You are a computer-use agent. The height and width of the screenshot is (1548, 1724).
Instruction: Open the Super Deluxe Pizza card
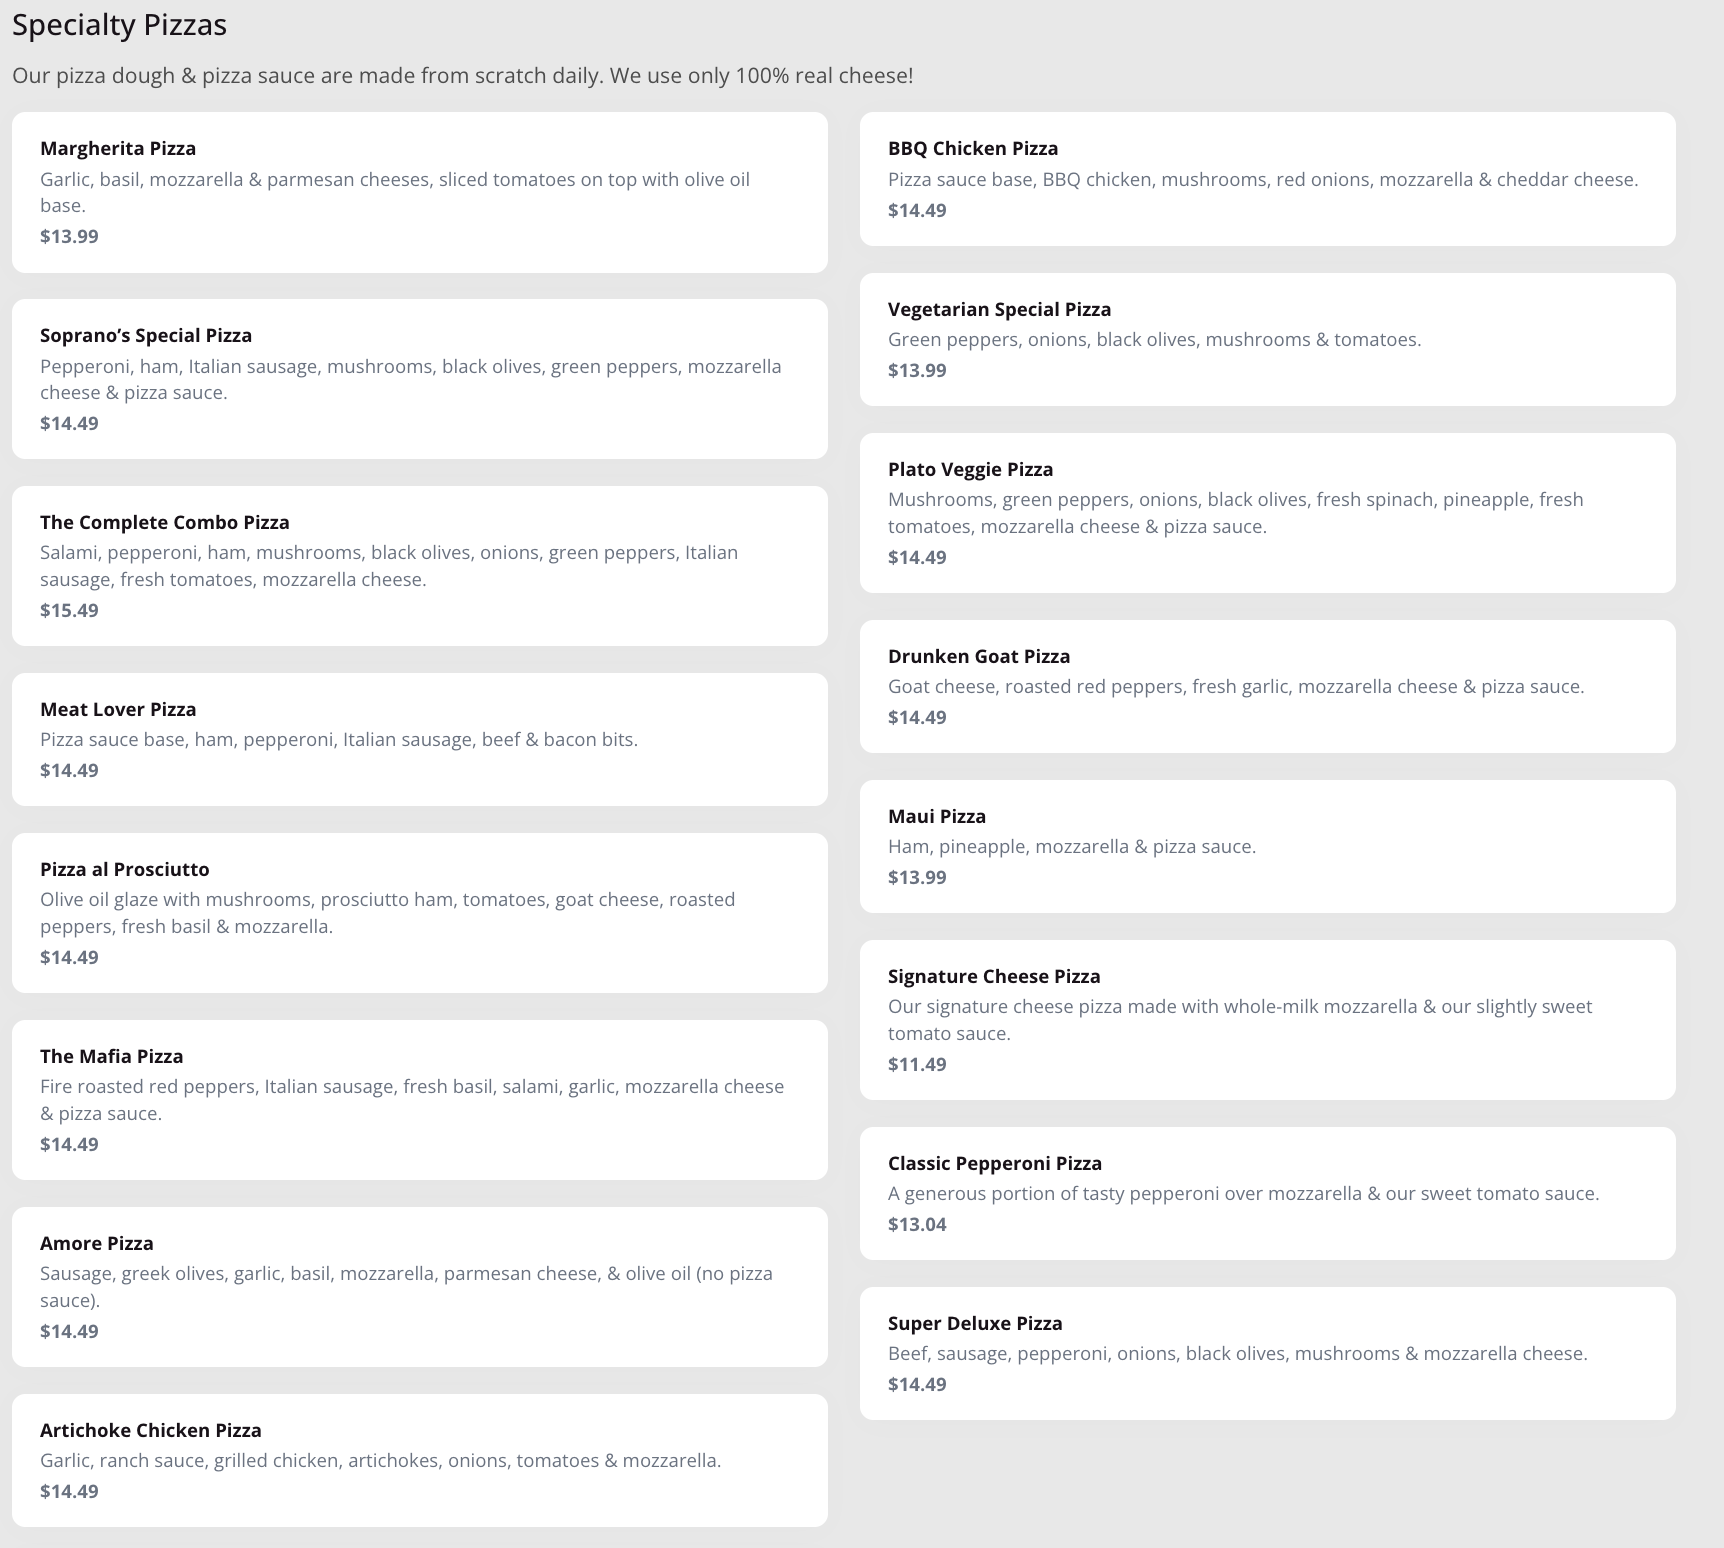(x=1267, y=1353)
